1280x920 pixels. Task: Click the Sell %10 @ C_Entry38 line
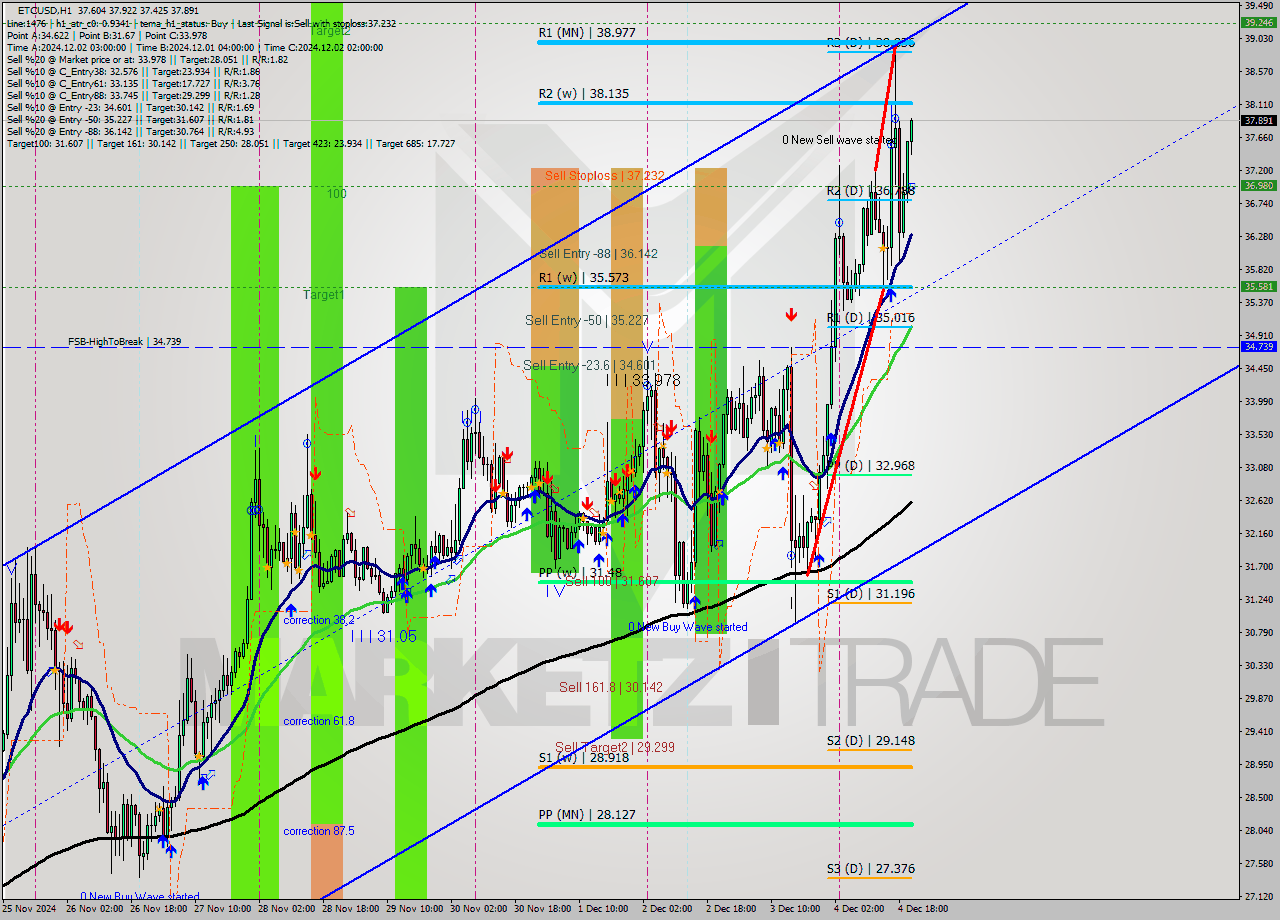(133, 72)
